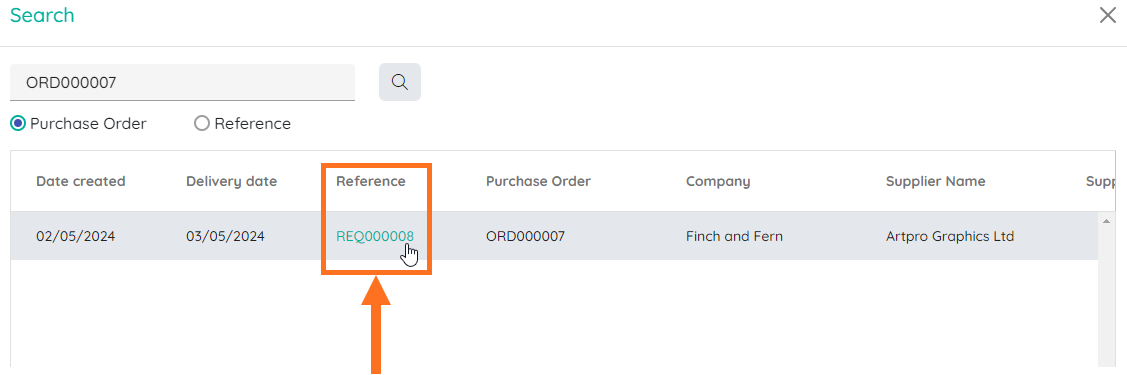Click the search text field containing ORD000007
Image resolution: width=1127 pixels, height=375 pixels.
(183, 83)
